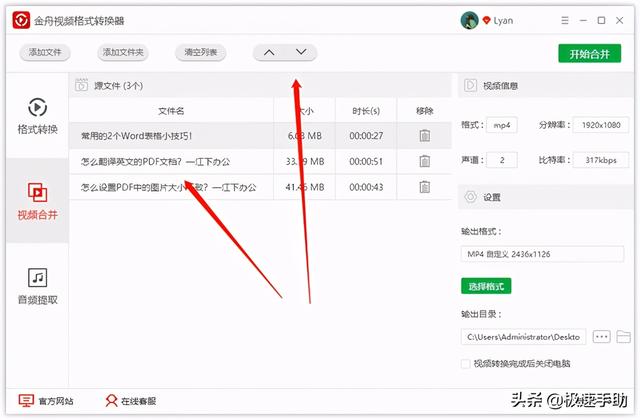Choose output format via 选择格式 button

point(486,286)
